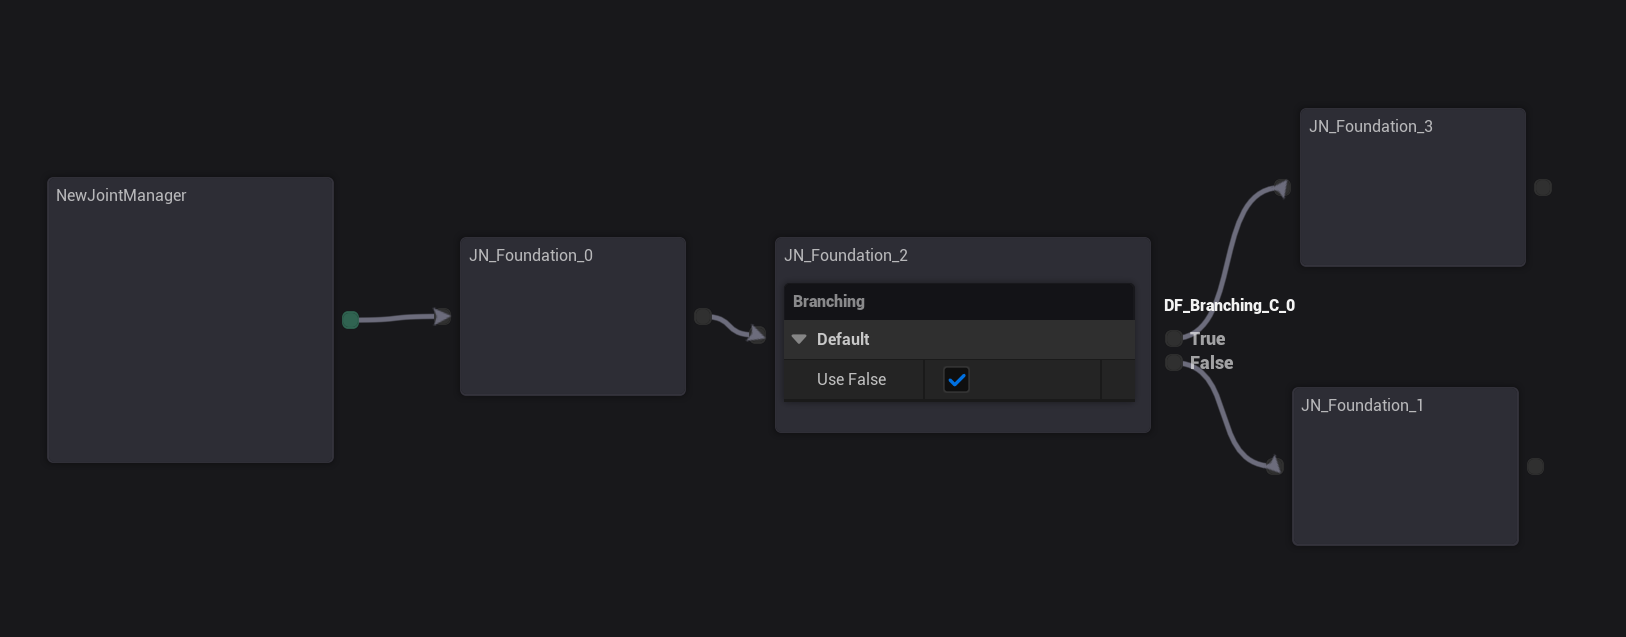Click the True output pin
This screenshot has width=1626, height=637.
(x=1173, y=339)
